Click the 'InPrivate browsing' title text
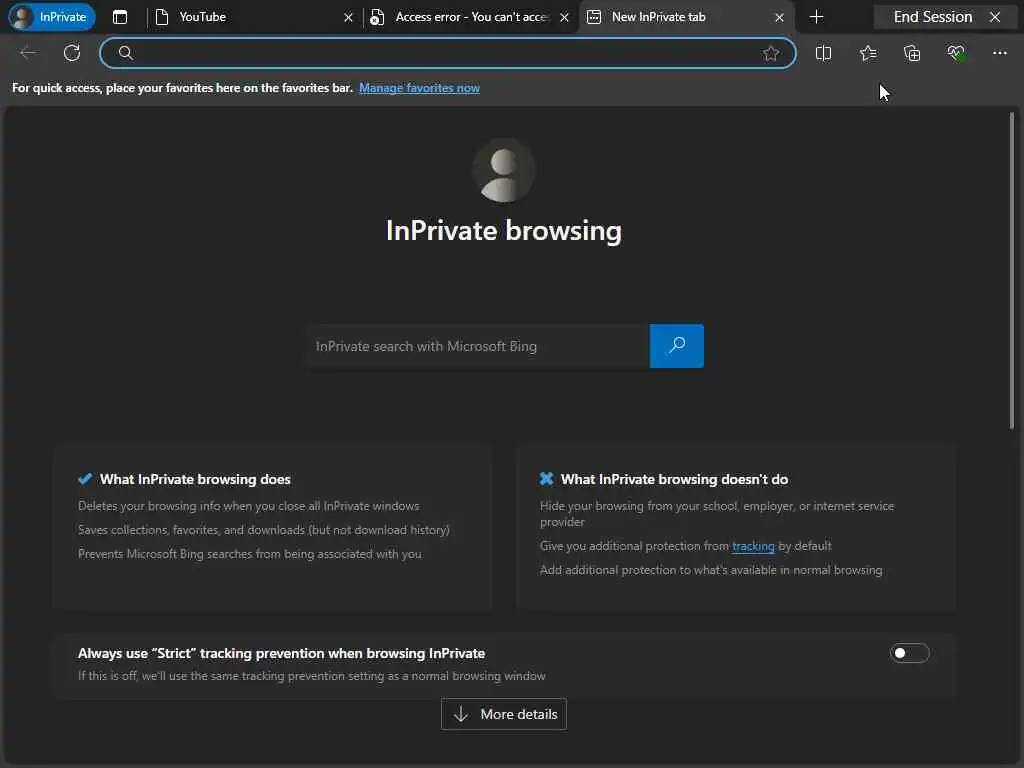This screenshot has height=768, width=1024. point(504,231)
